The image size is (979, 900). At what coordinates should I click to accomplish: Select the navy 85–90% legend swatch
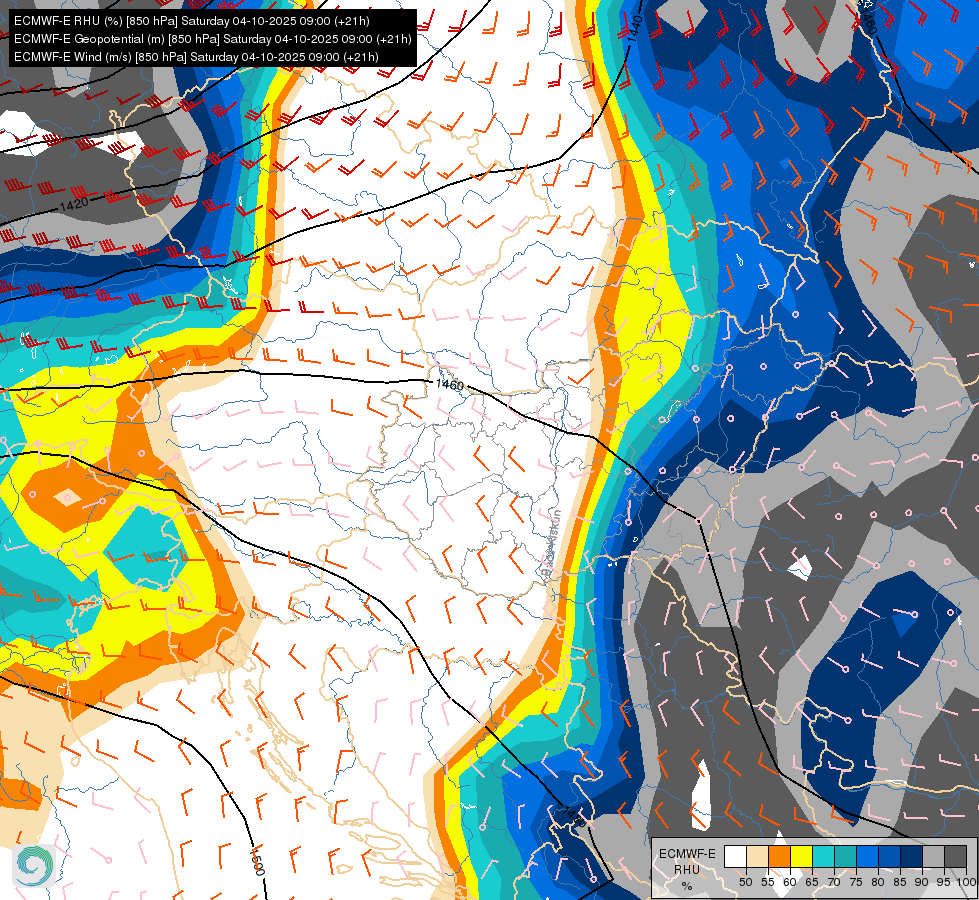click(x=912, y=856)
